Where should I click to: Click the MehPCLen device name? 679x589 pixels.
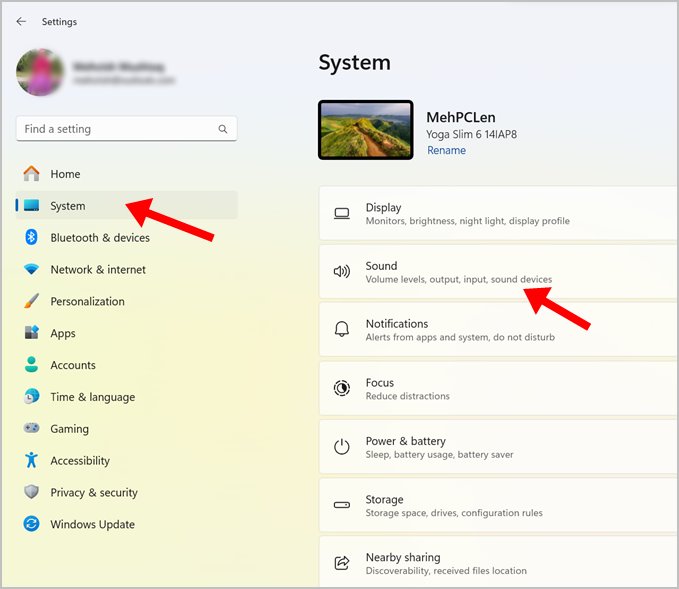tap(461, 117)
